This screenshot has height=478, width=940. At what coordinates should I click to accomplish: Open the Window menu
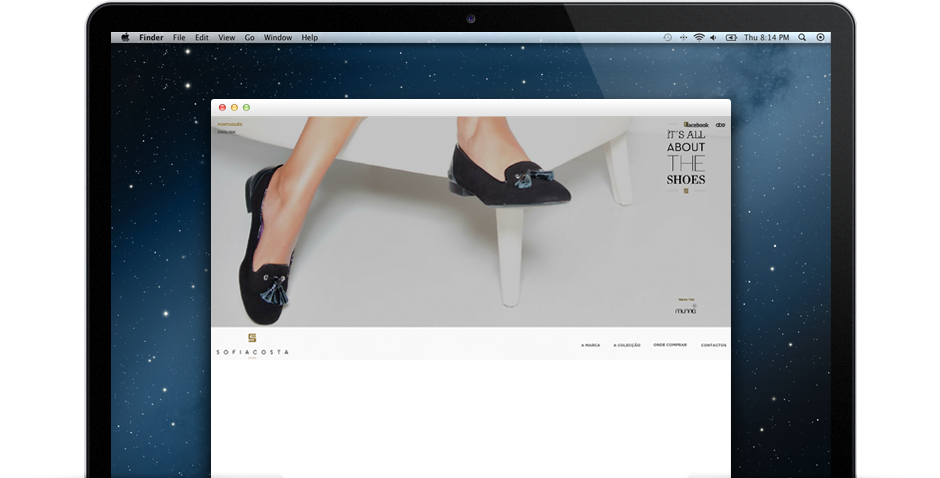278,37
